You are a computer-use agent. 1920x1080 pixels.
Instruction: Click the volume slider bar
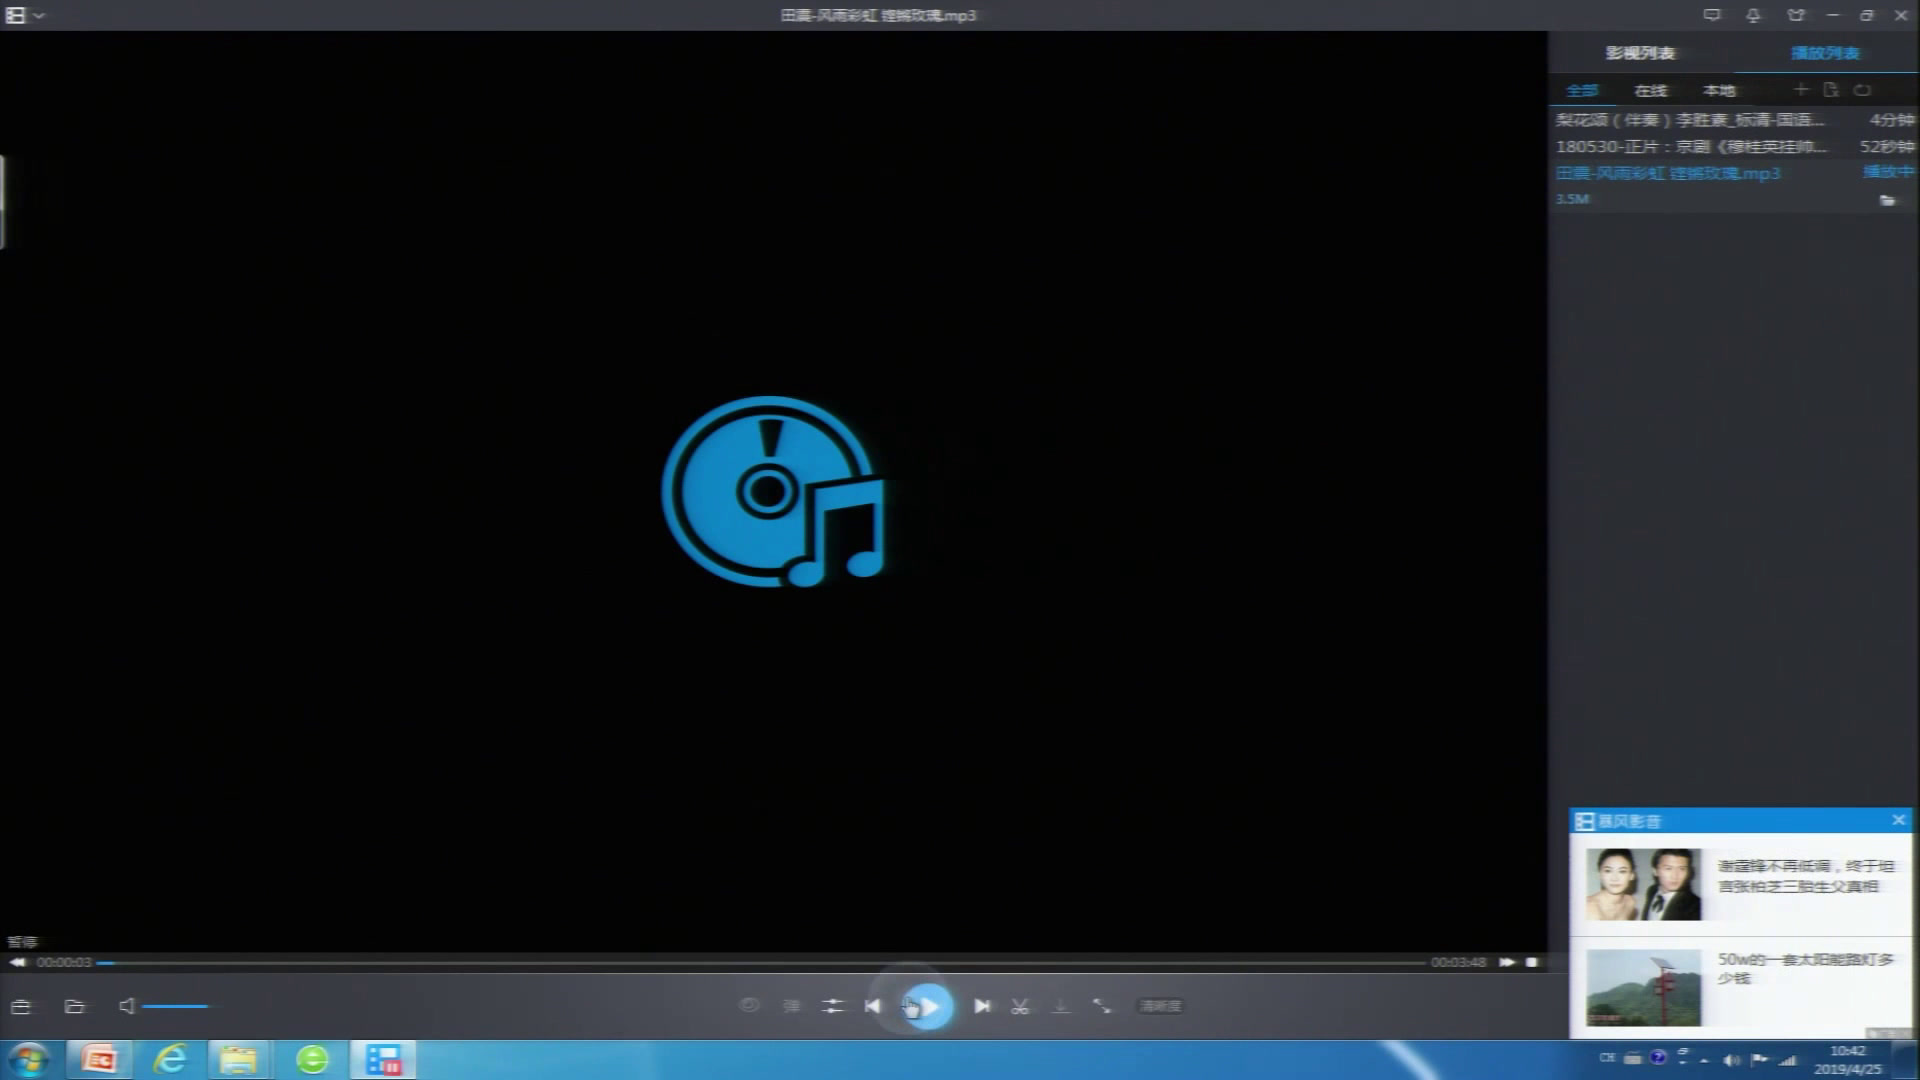tap(176, 1006)
